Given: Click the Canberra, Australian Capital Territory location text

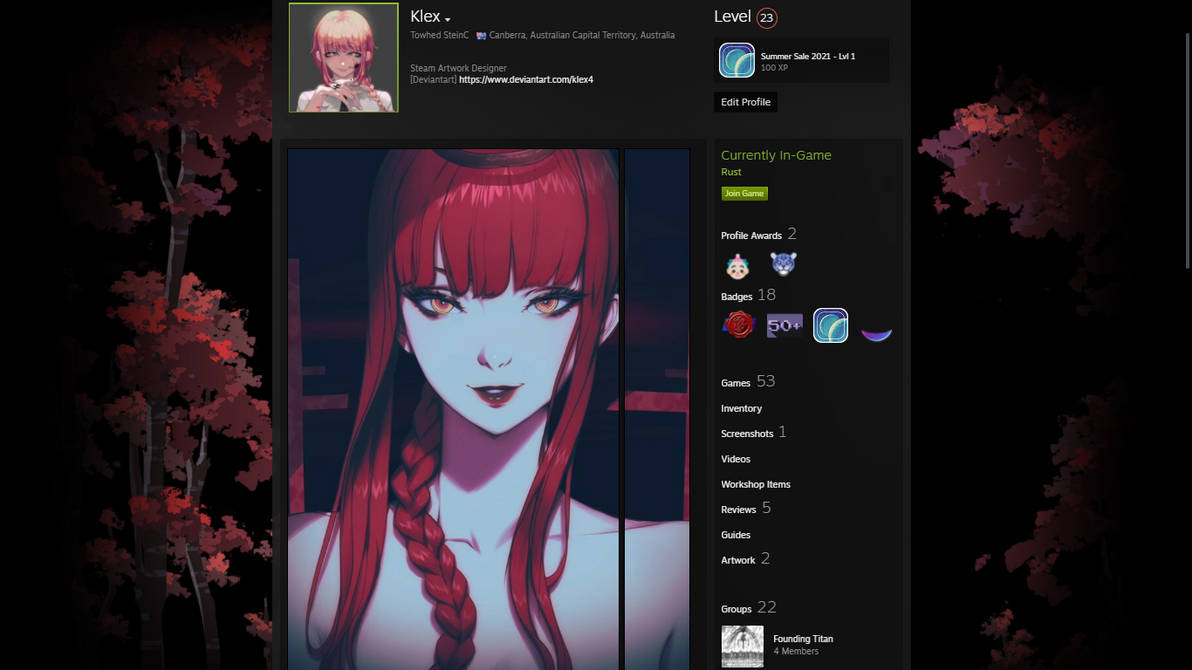Looking at the screenshot, I should coord(582,35).
